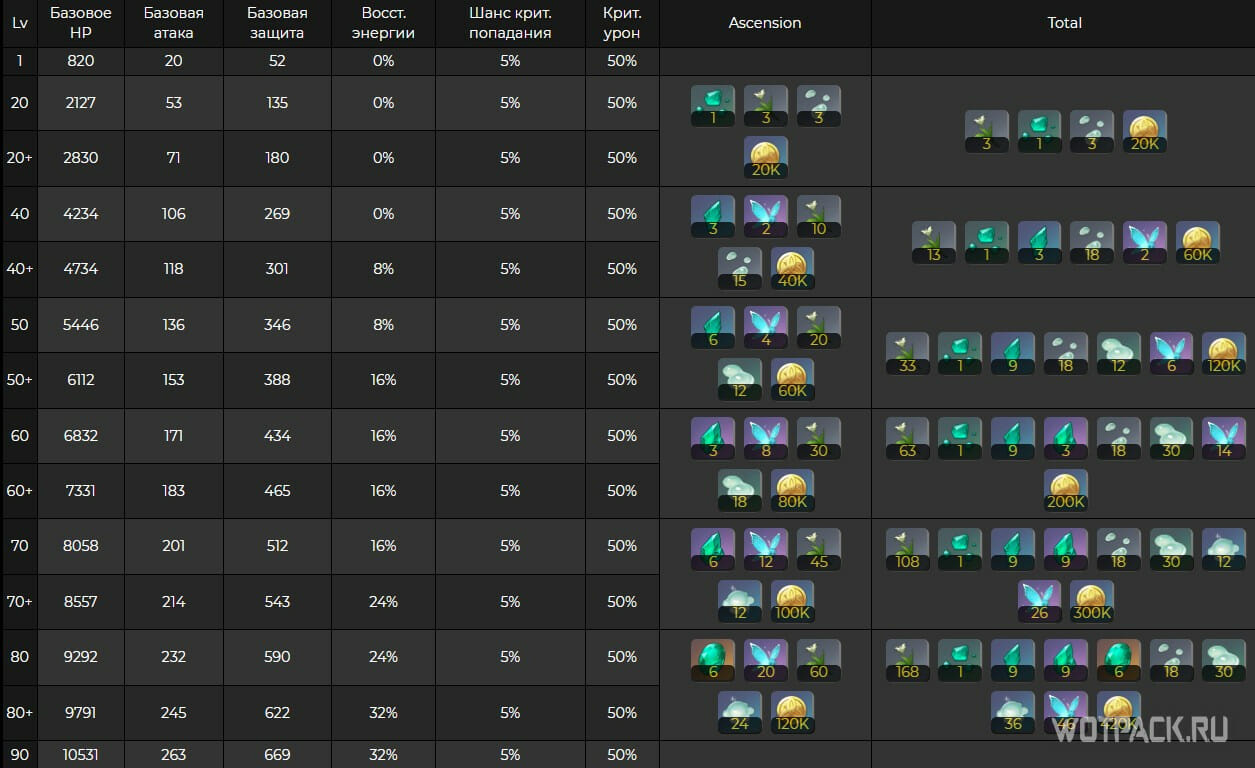1255x768 pixels.
Task: Select the flower icon labeled 45
Action: click(x=819, y=549)
